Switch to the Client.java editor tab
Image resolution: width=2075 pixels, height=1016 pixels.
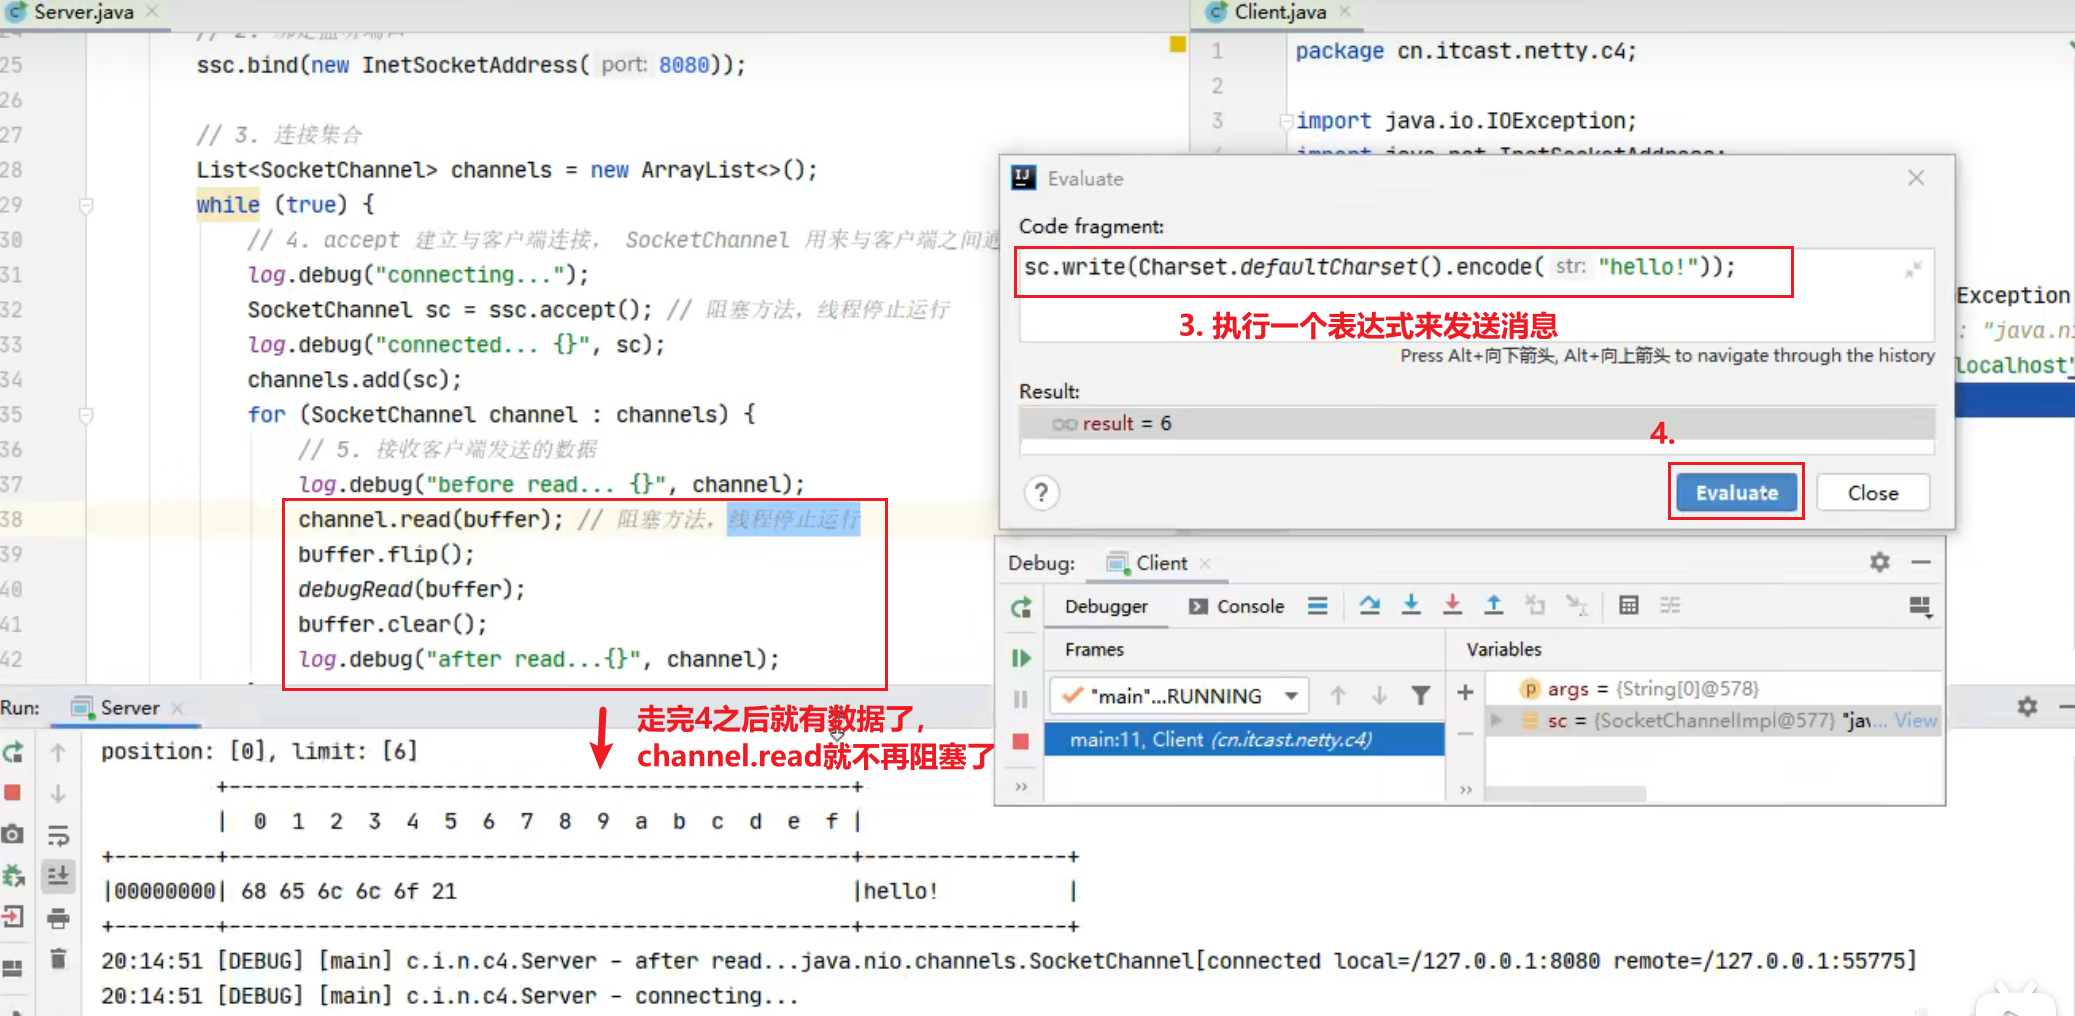click(x=1278, y=12)
